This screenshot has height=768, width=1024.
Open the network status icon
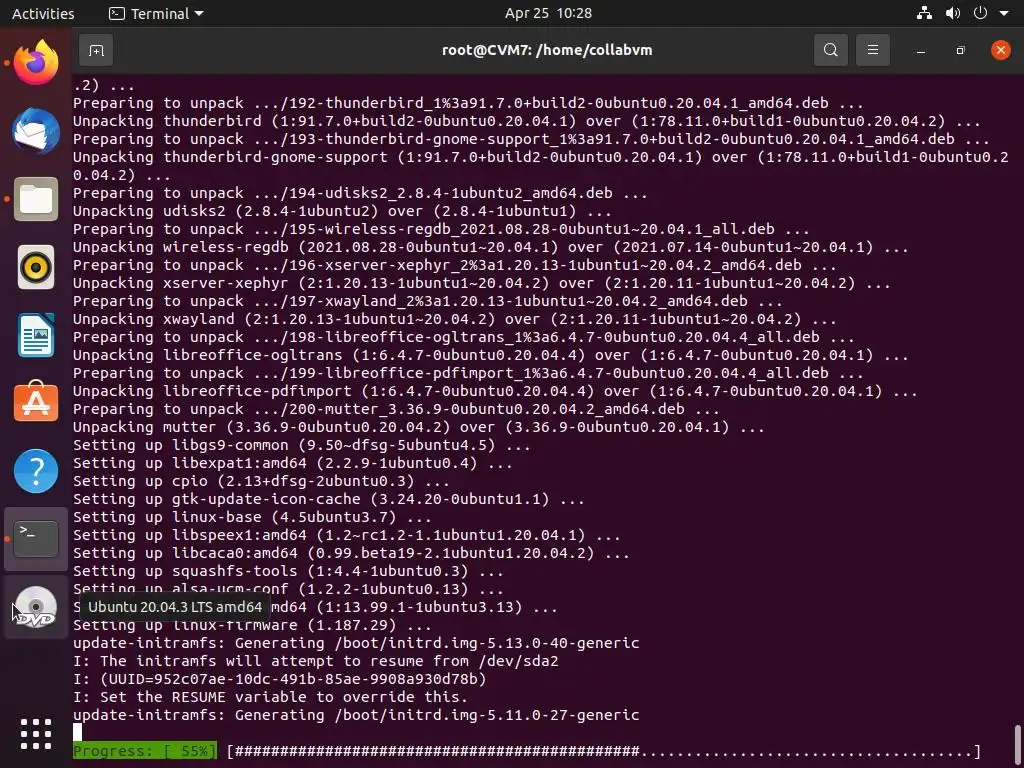tap(924, 13)
